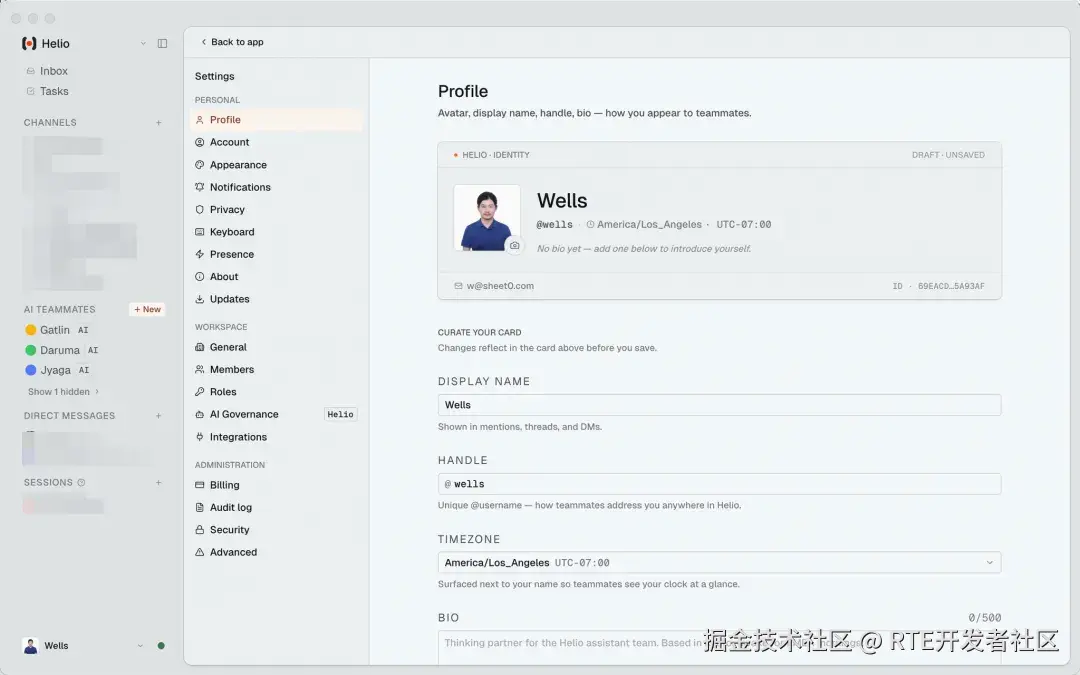Image resolution: width=1080 pixels, height=675 pixels.
Task: Click the green presence status dot
Action: click(161, 646)
